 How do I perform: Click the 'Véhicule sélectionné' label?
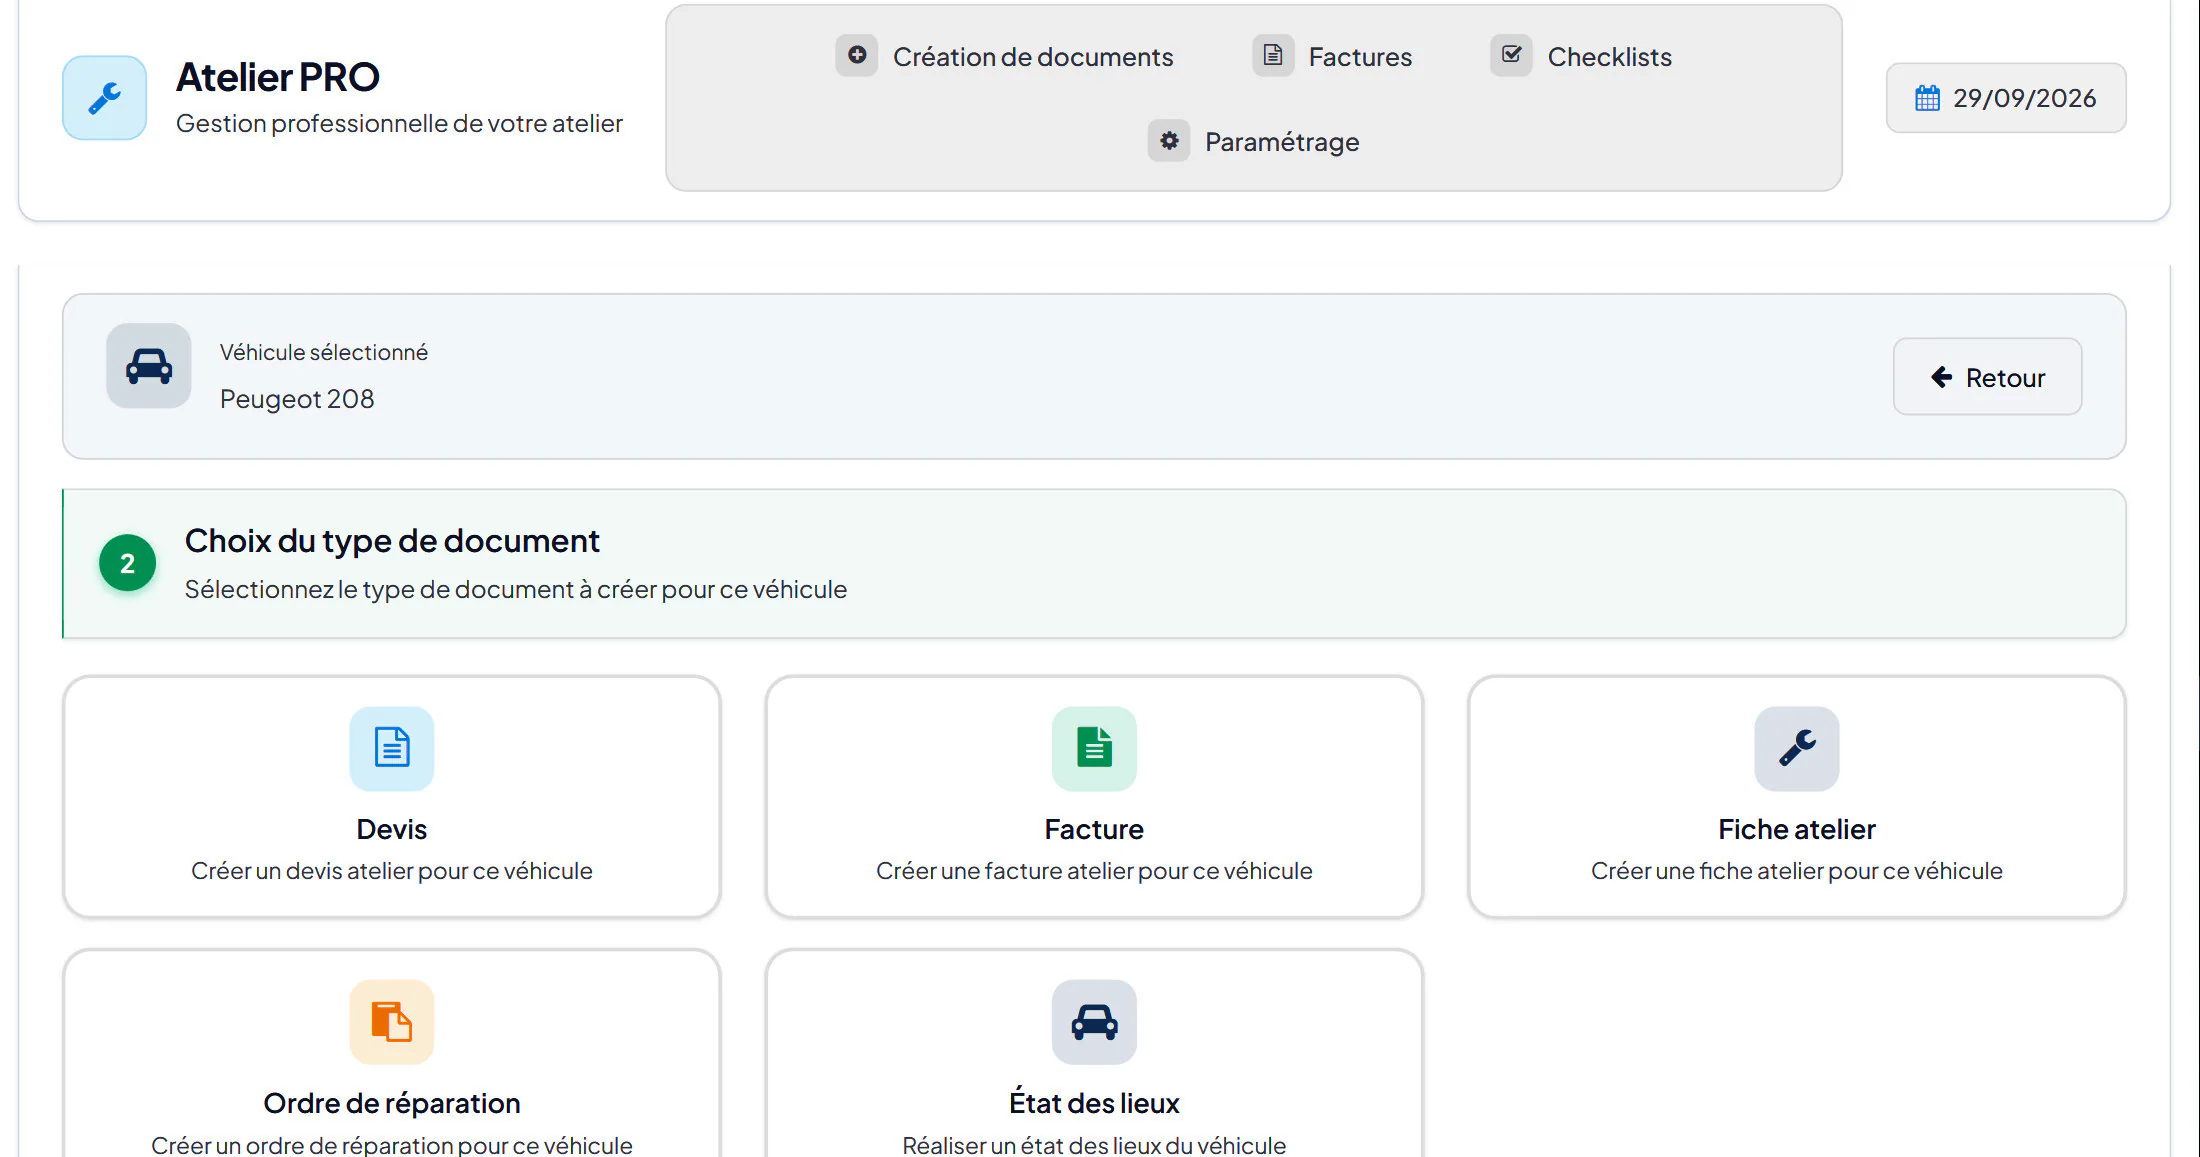[x=324, y=352]
